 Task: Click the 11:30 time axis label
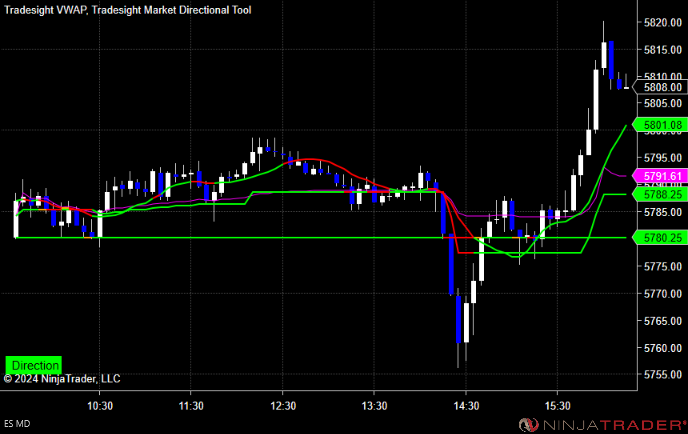191,406
